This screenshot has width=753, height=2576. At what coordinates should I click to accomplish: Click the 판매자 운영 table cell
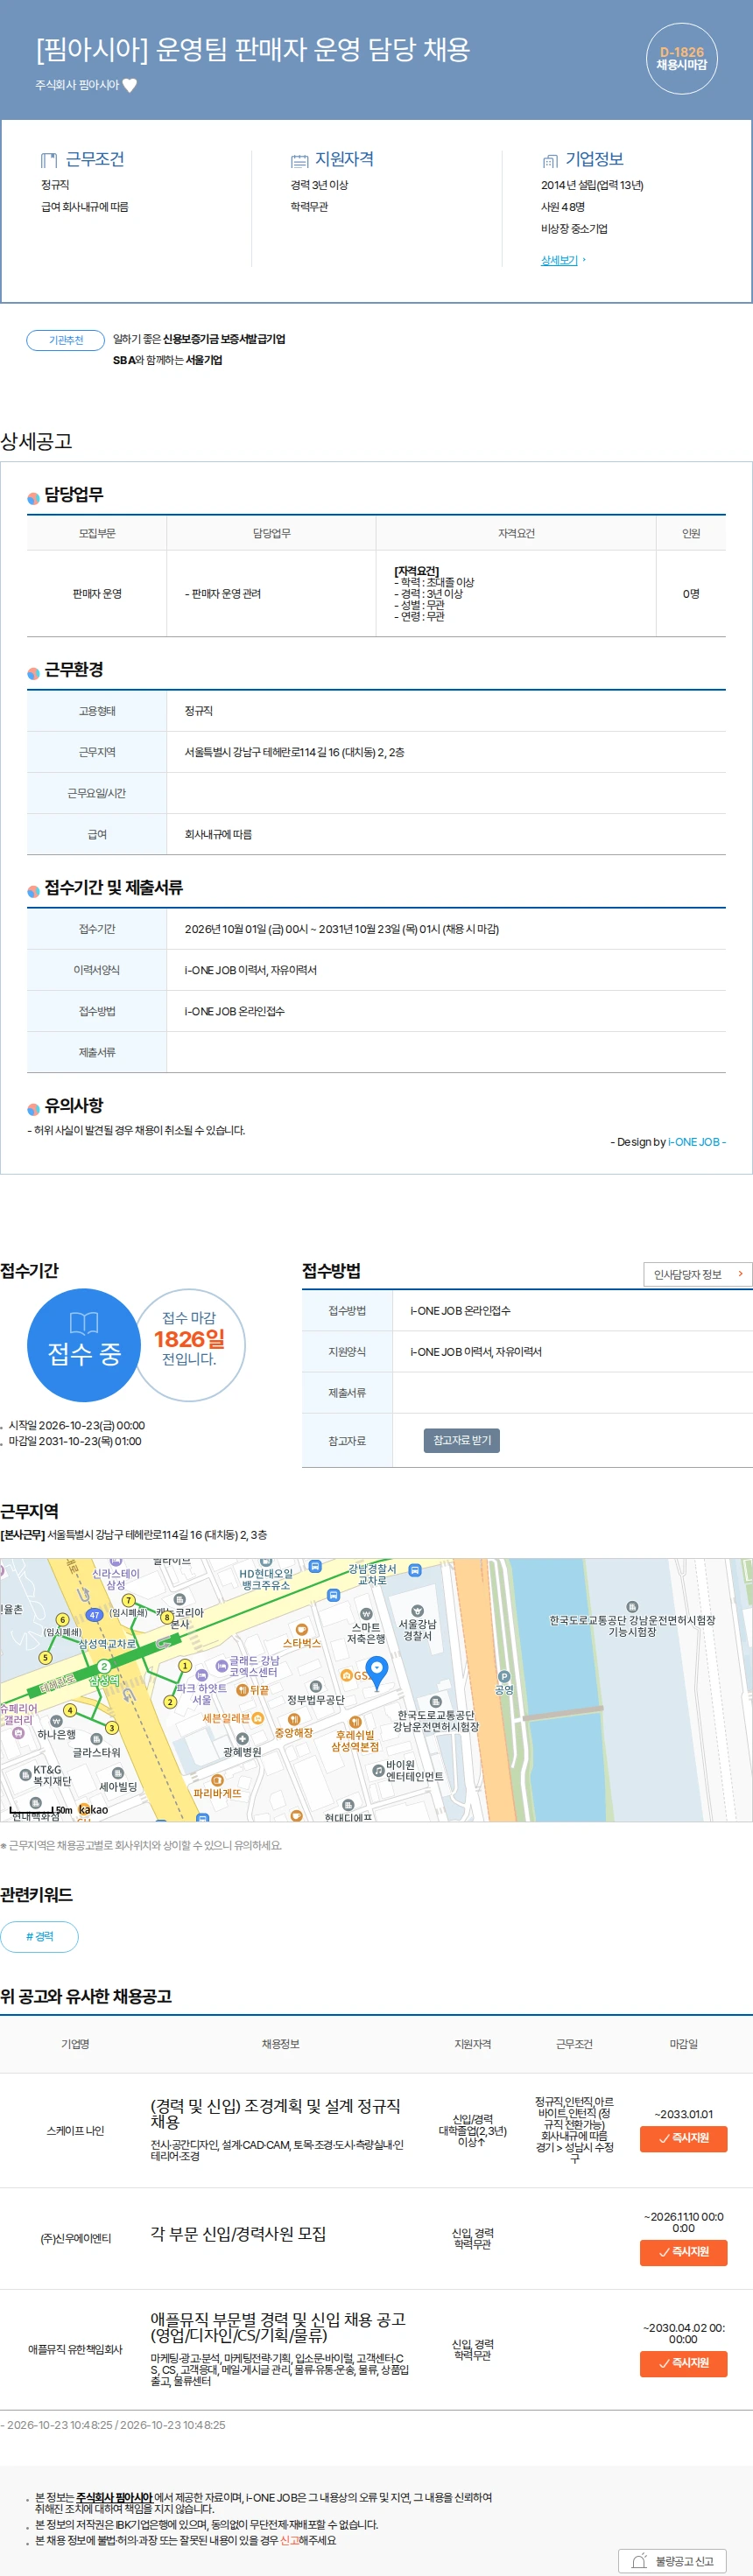(97, 594)
